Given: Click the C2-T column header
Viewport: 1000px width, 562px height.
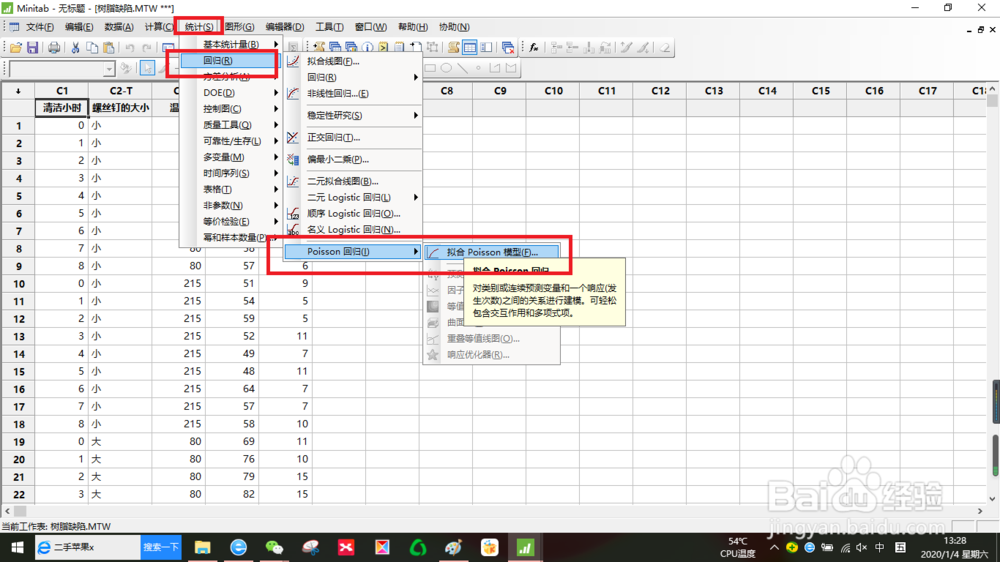Looking at the screenshot, I should click(x=121, y=91).
